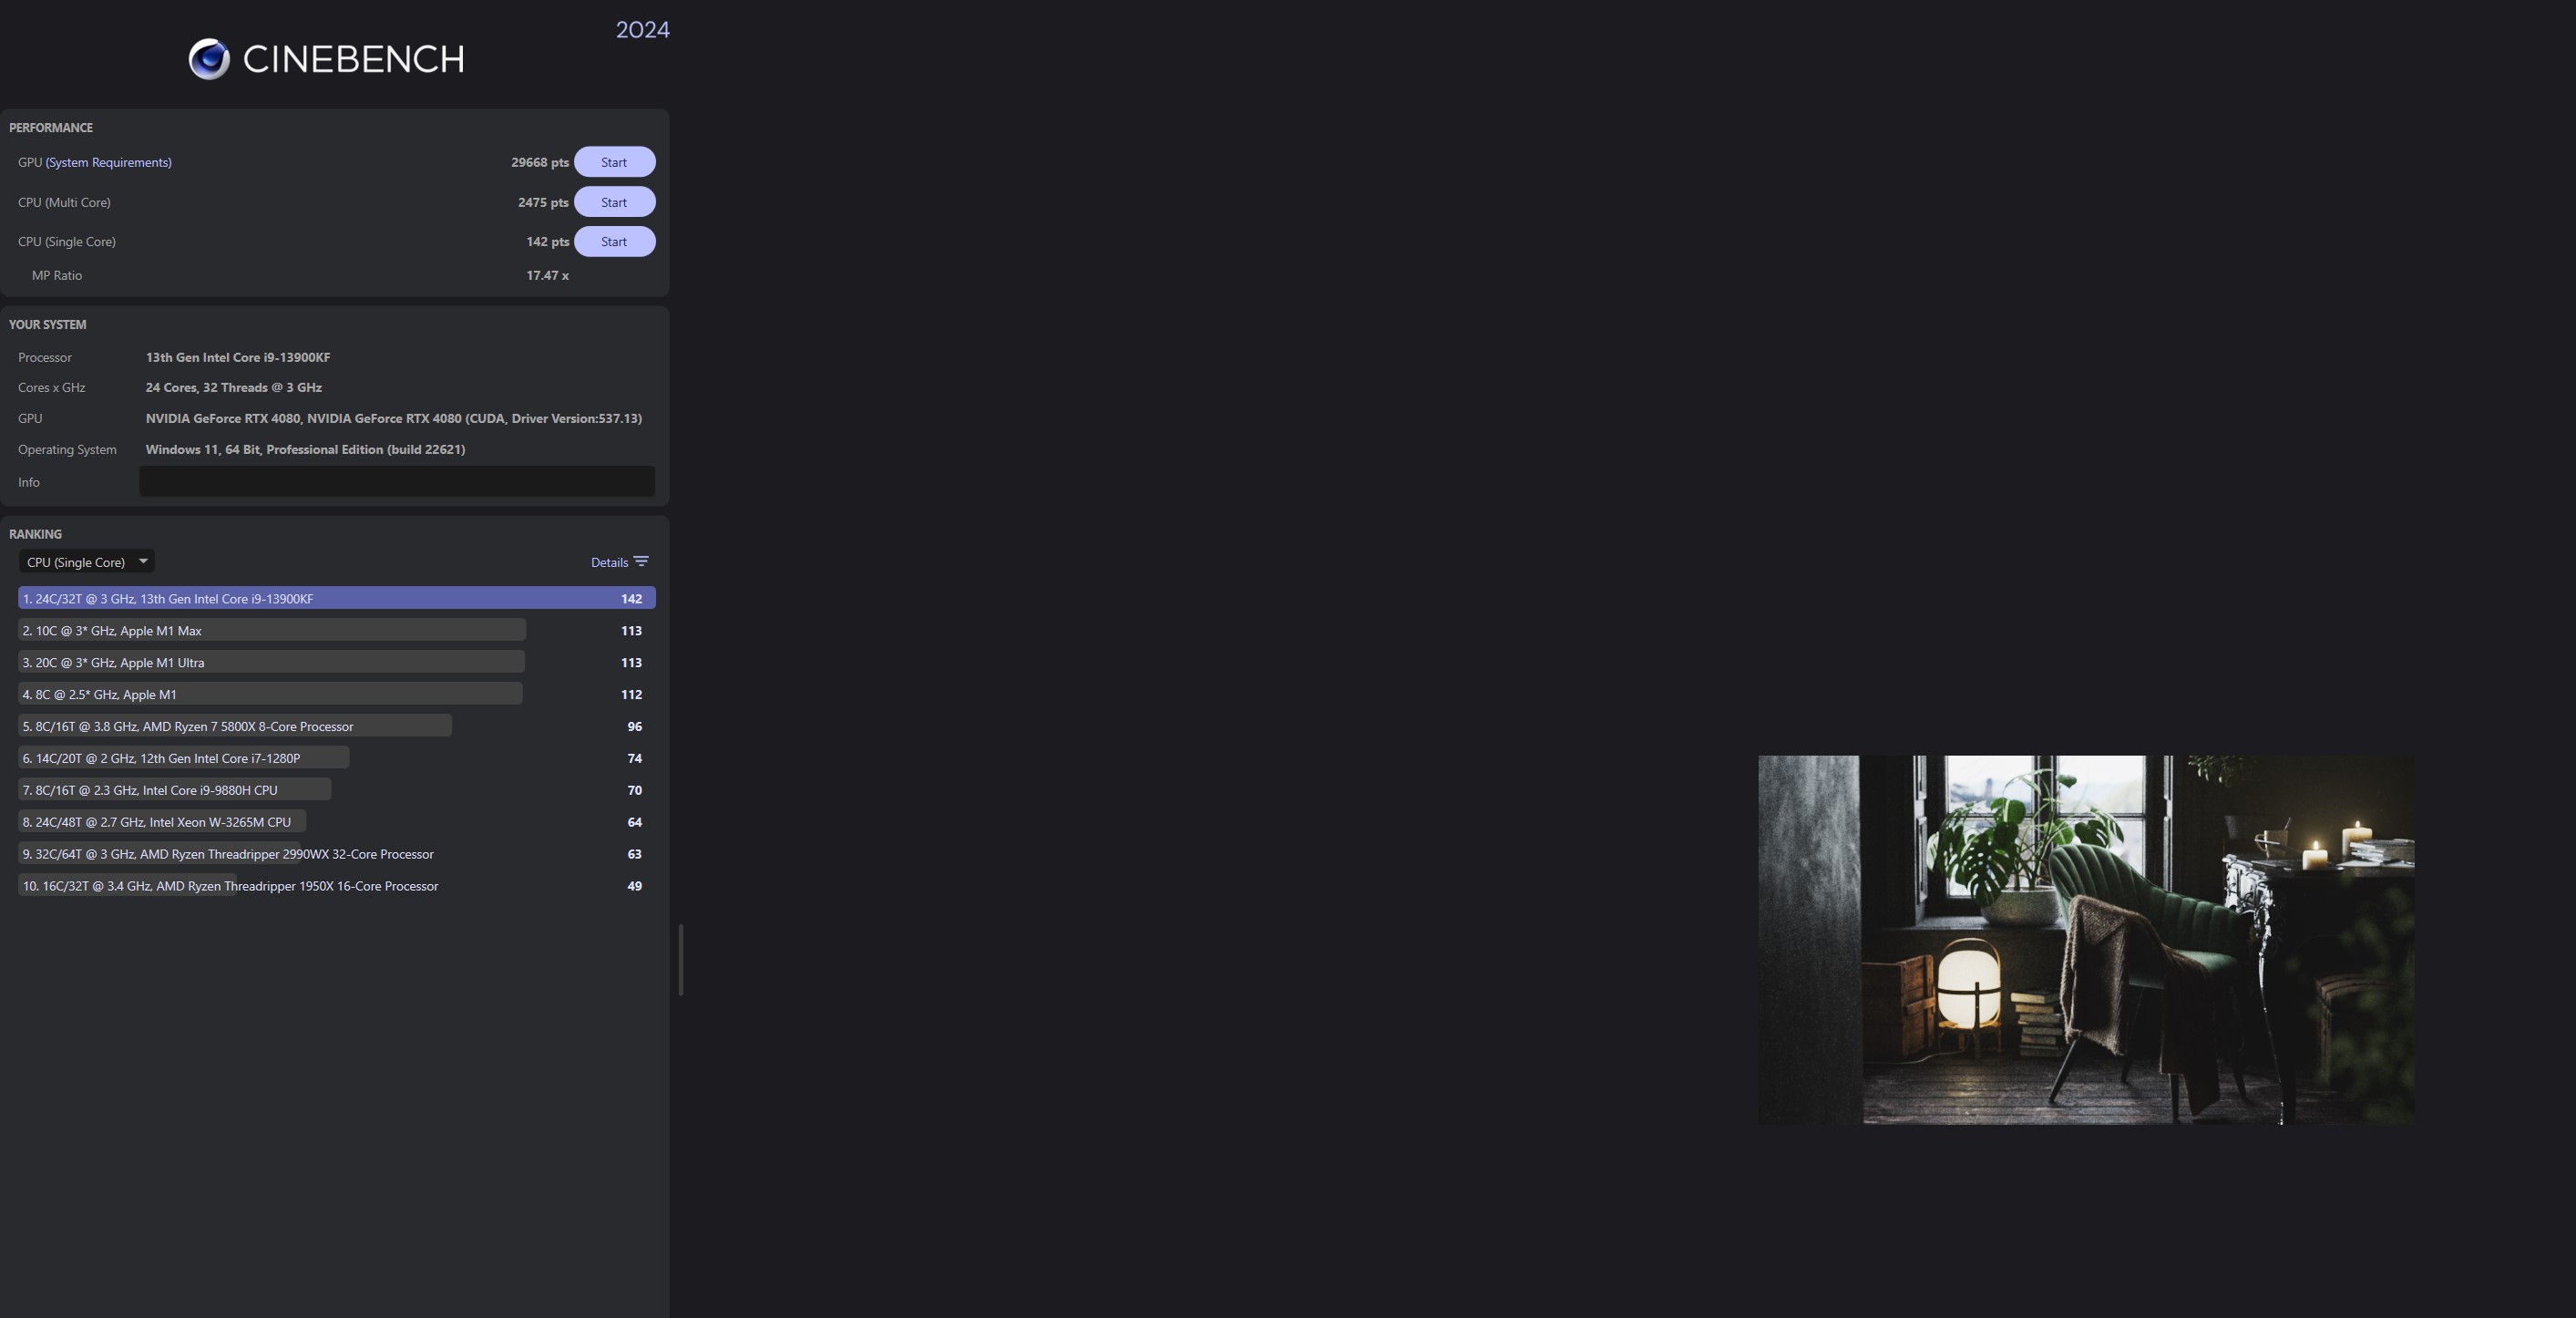Open the System Requirements link
2576x1318 pixels.
pyautogui.click(x=108, y=162)
